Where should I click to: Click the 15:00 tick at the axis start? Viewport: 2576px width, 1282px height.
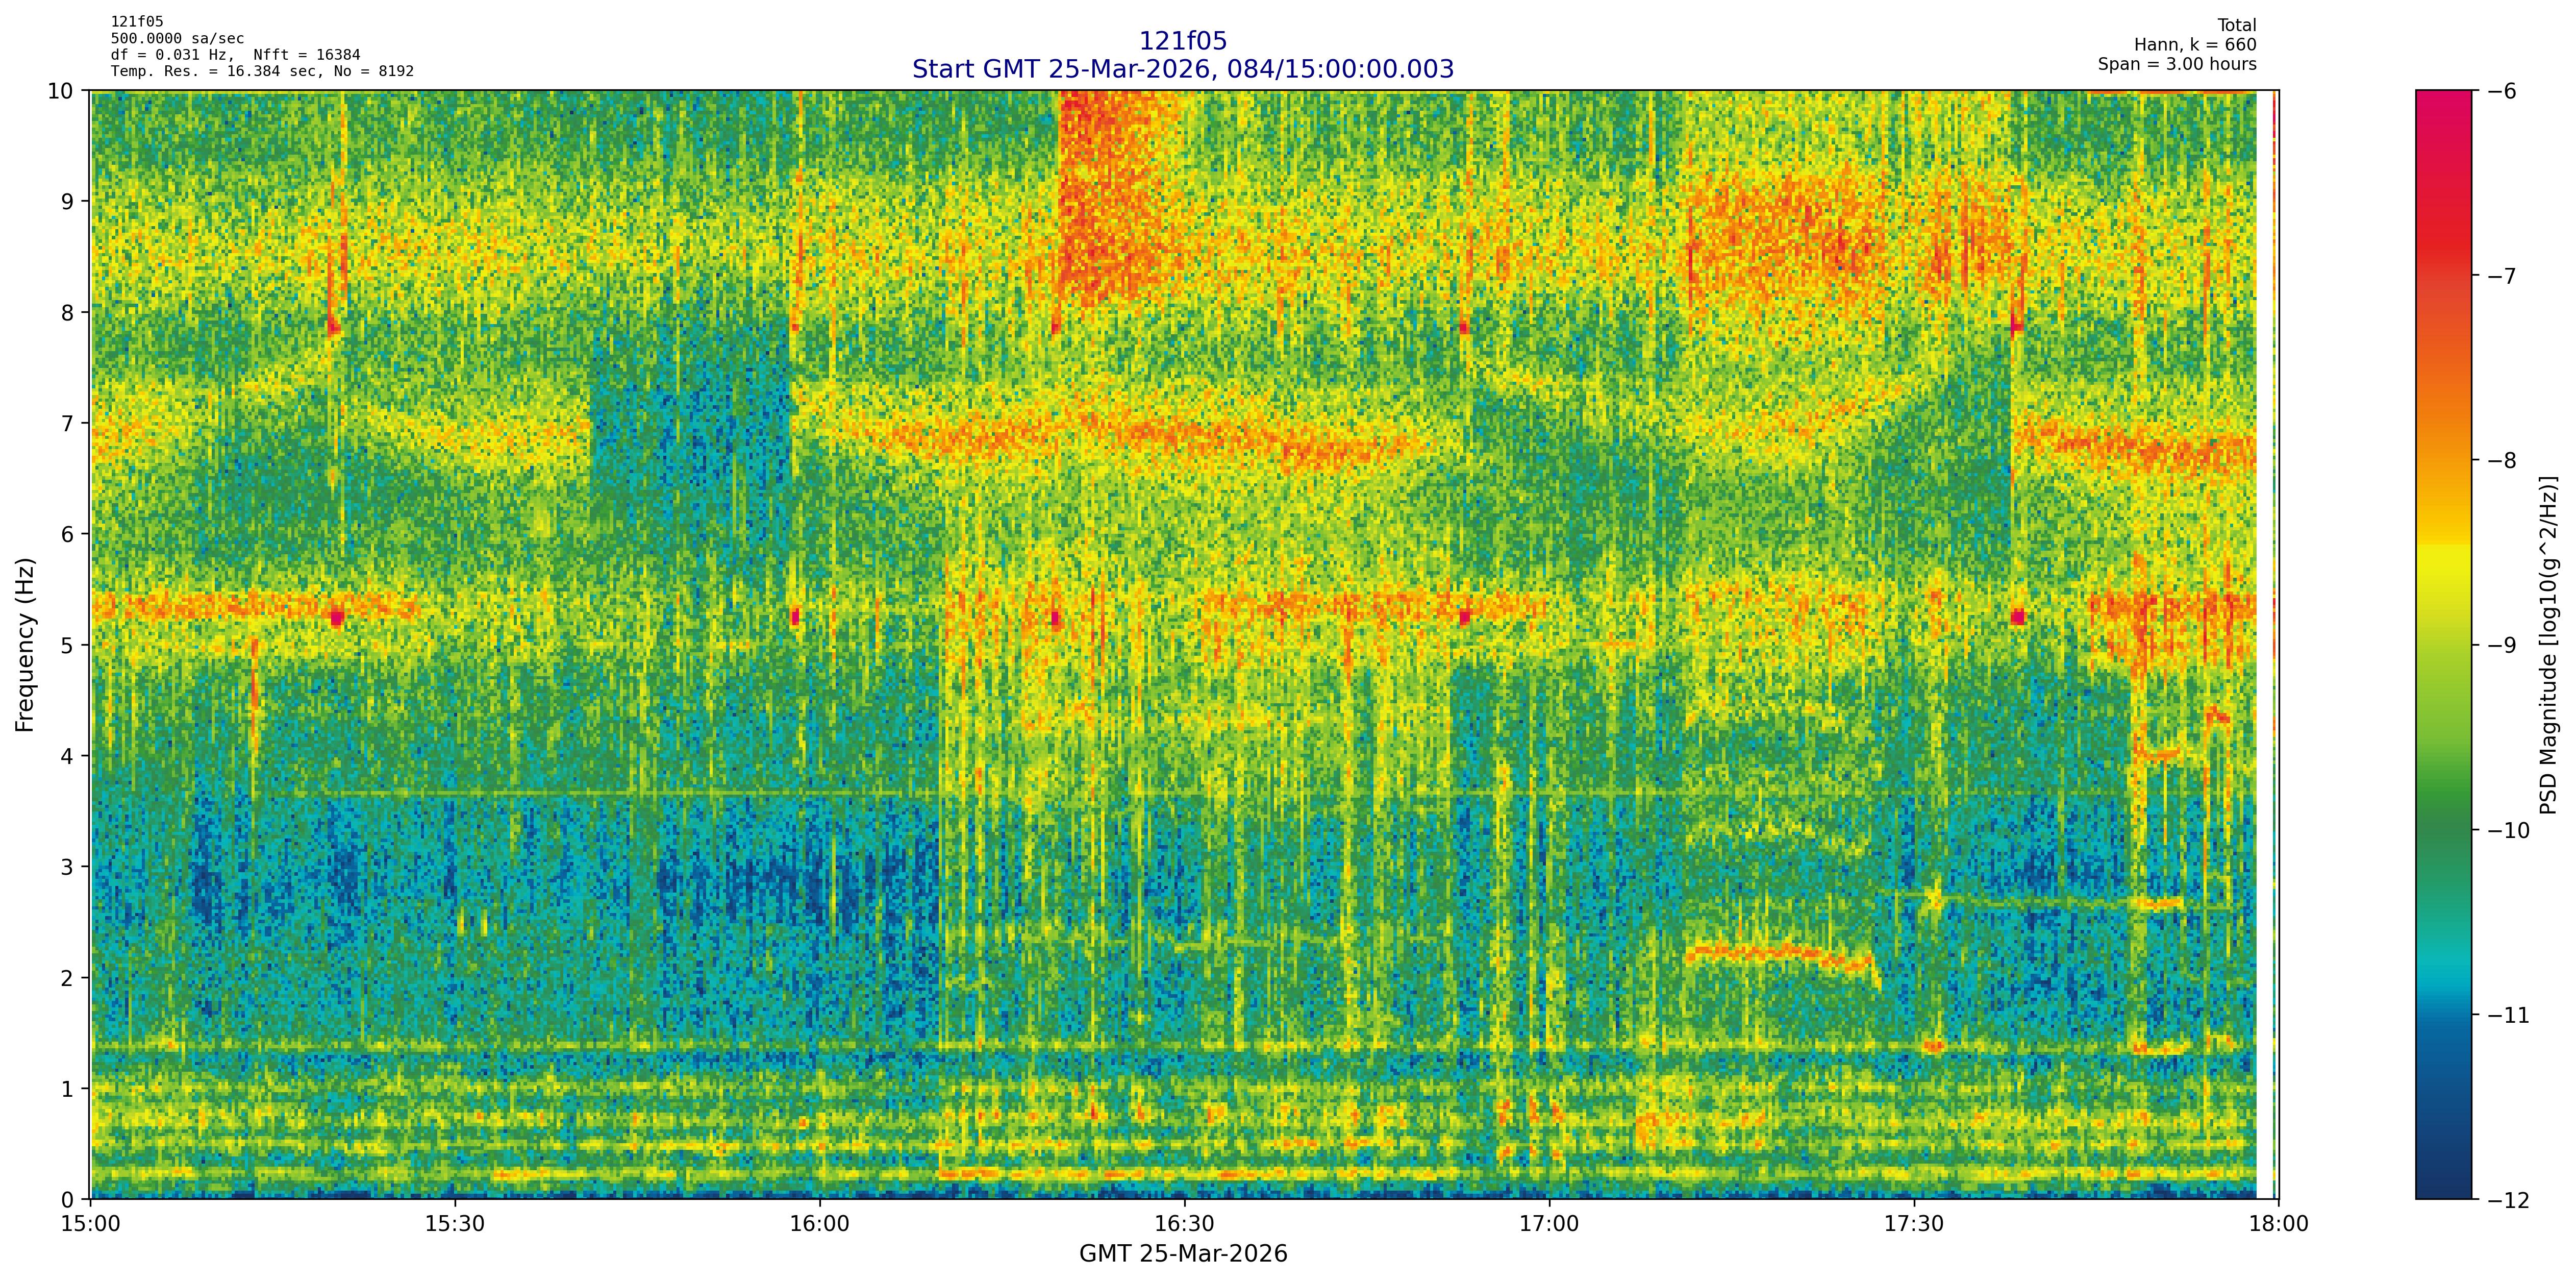tap(91, 1224)
